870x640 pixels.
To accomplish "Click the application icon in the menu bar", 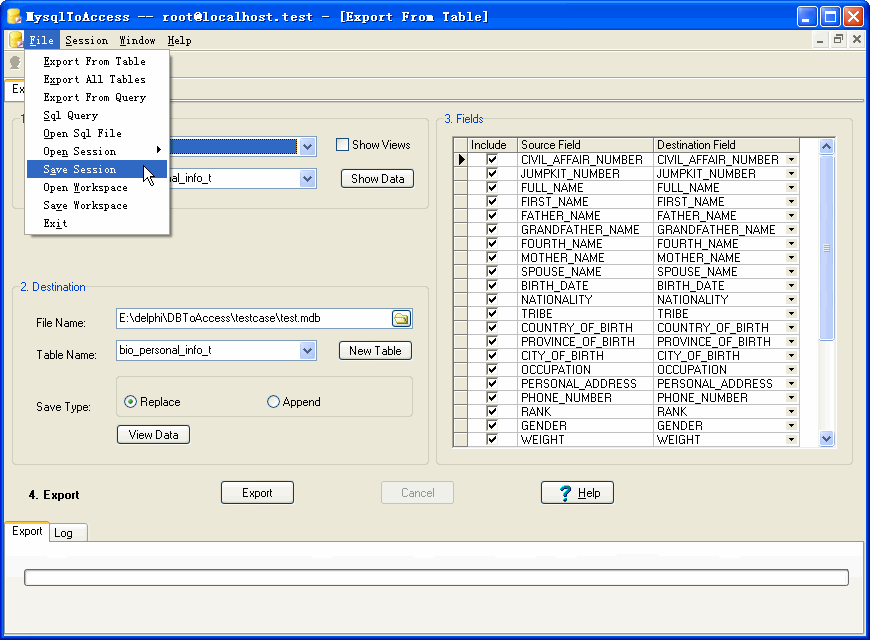I will click(x=16, y=40).
